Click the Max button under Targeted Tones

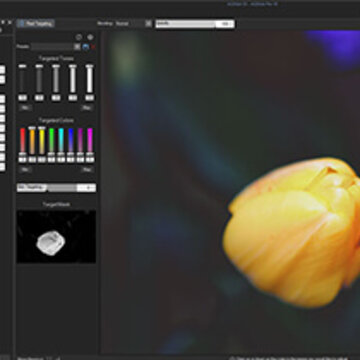(x=87, y=108)
